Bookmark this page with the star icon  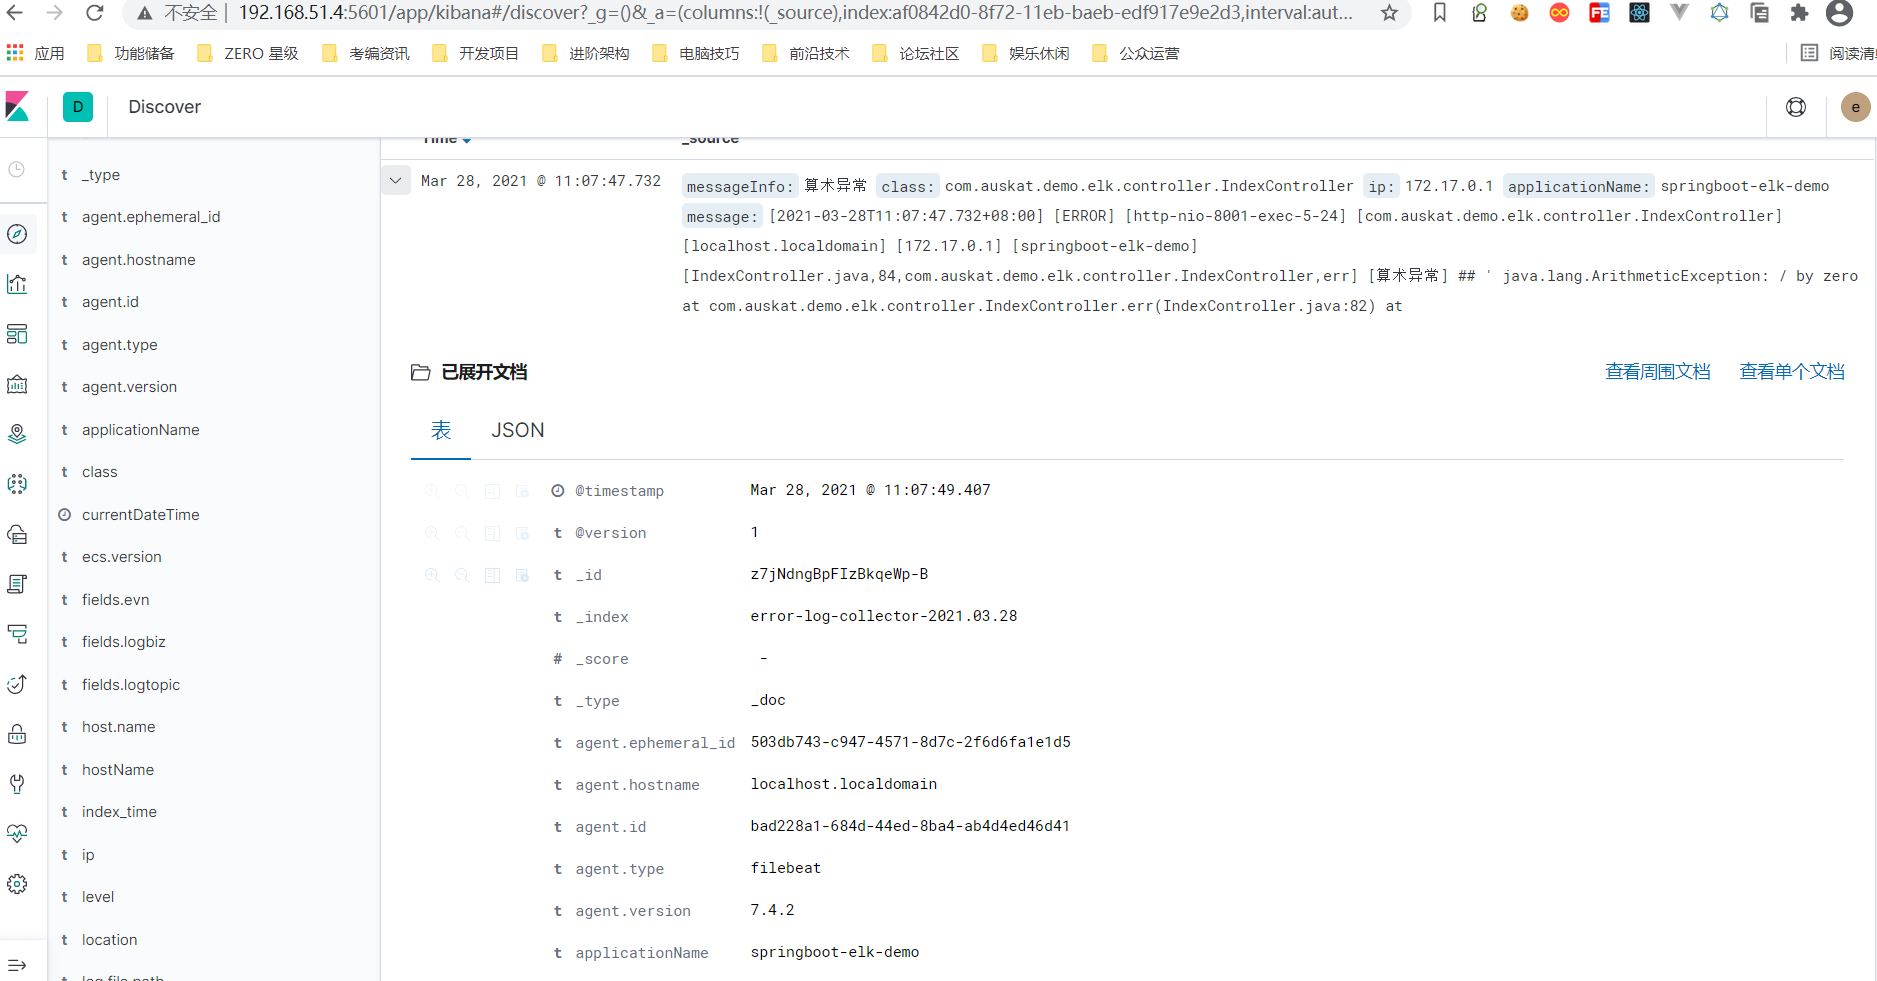(x=1389, y=13)
